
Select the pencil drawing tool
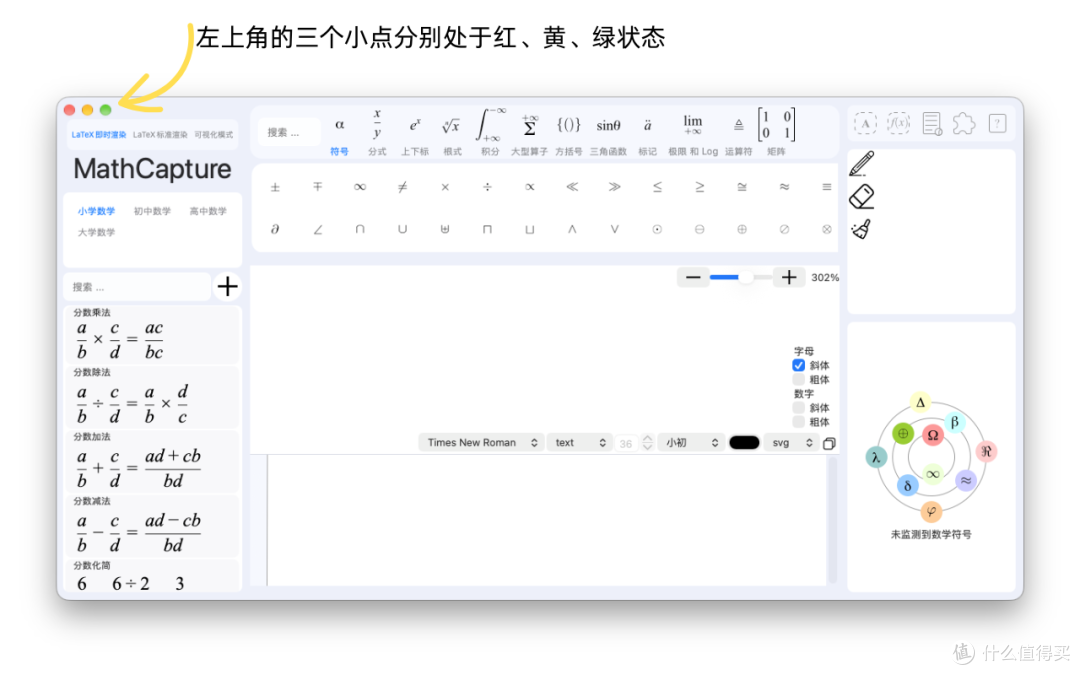[862, 164]
